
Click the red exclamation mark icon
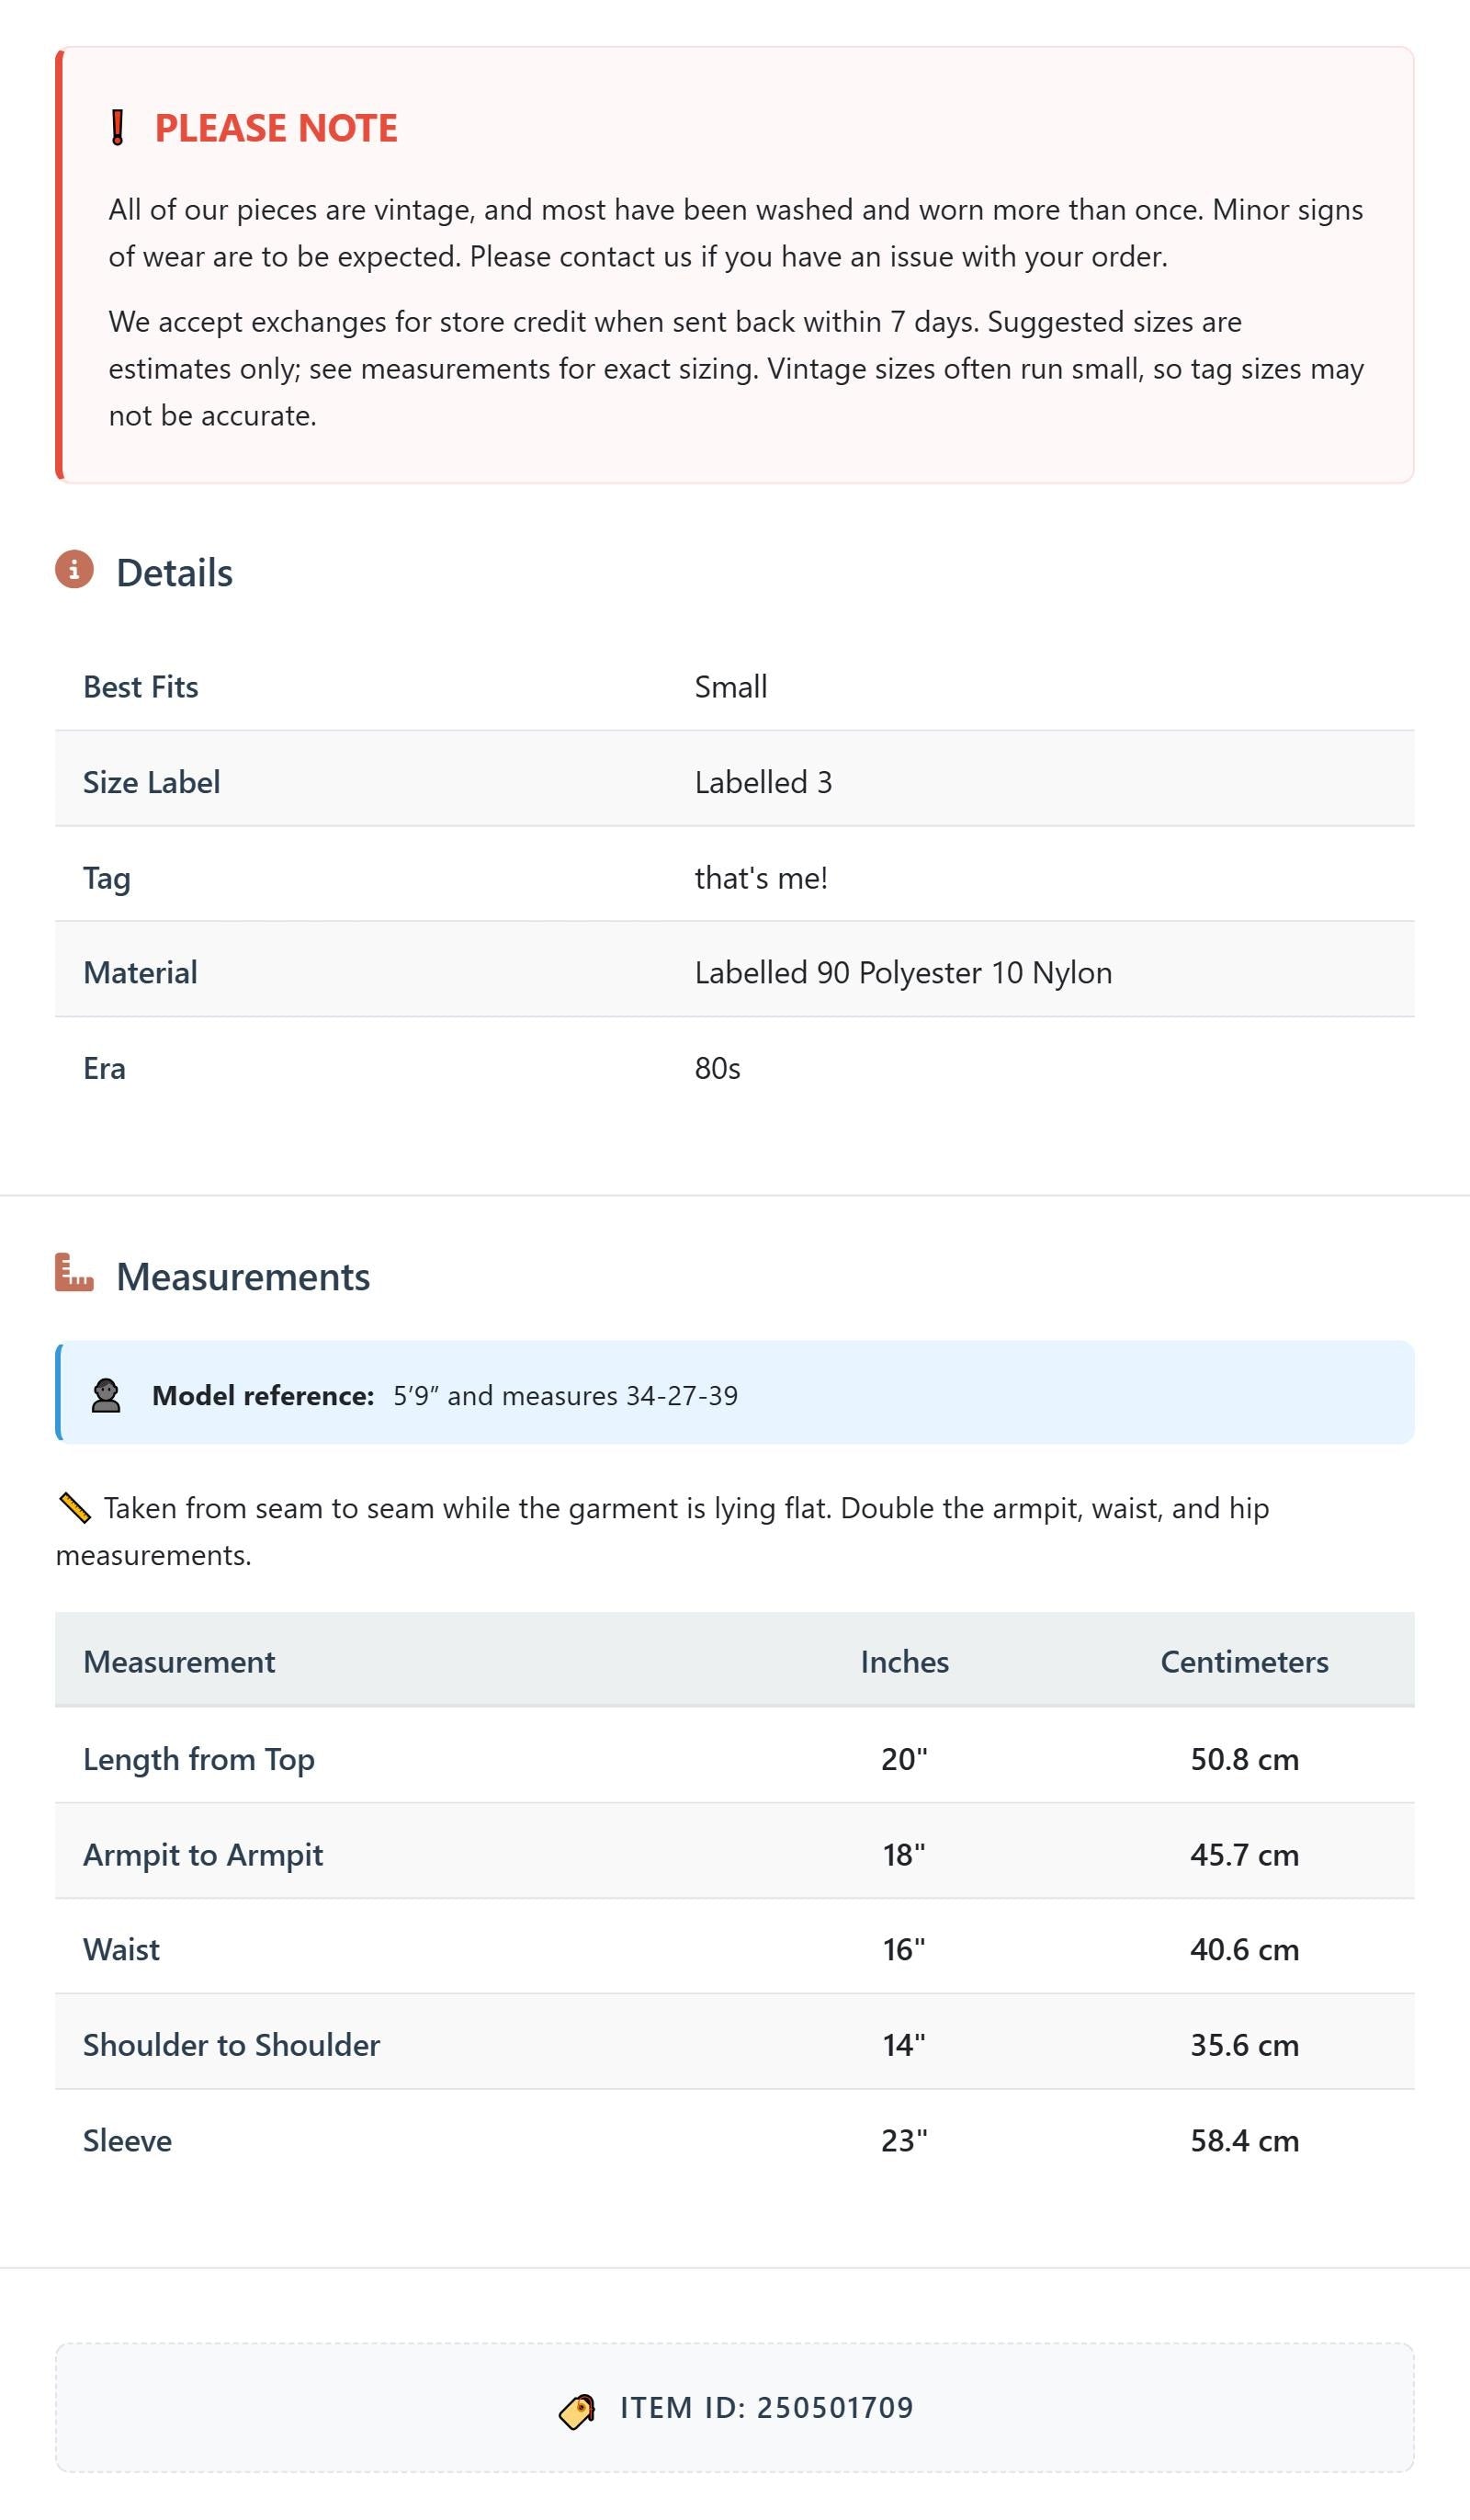click(x=117, y=128)
